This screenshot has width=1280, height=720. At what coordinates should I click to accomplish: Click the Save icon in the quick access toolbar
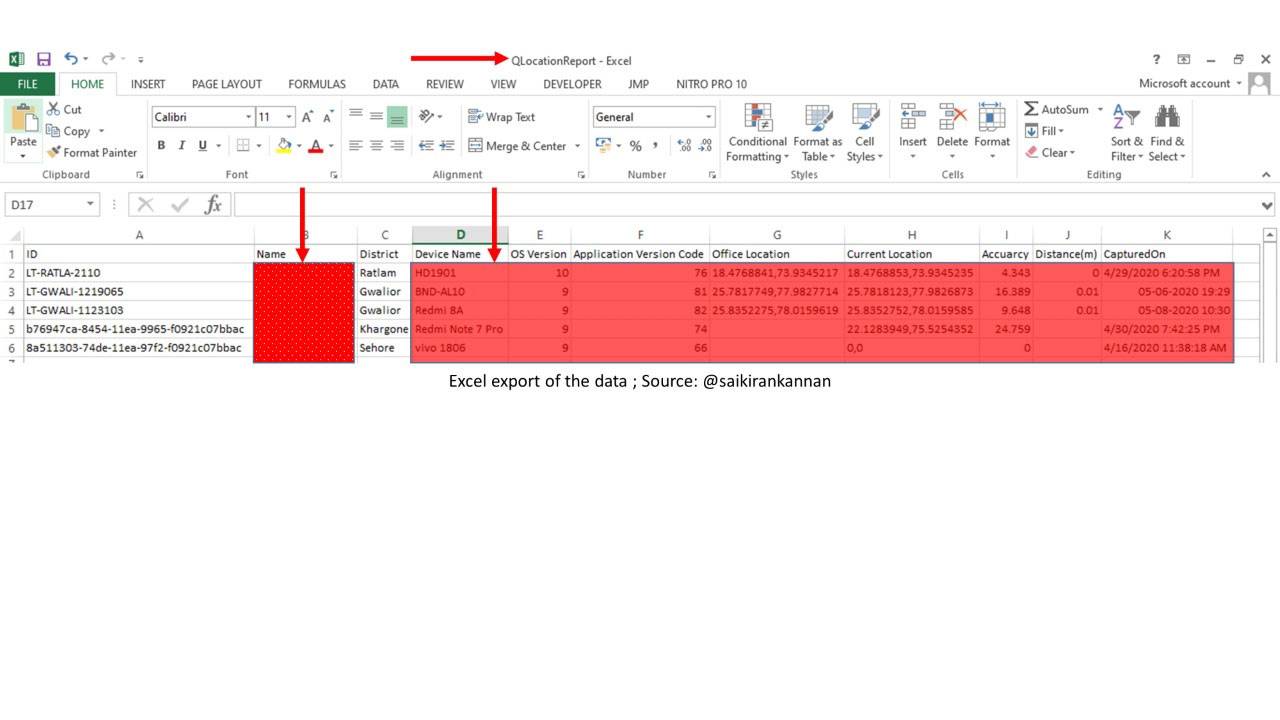click(x=43, y=60)
